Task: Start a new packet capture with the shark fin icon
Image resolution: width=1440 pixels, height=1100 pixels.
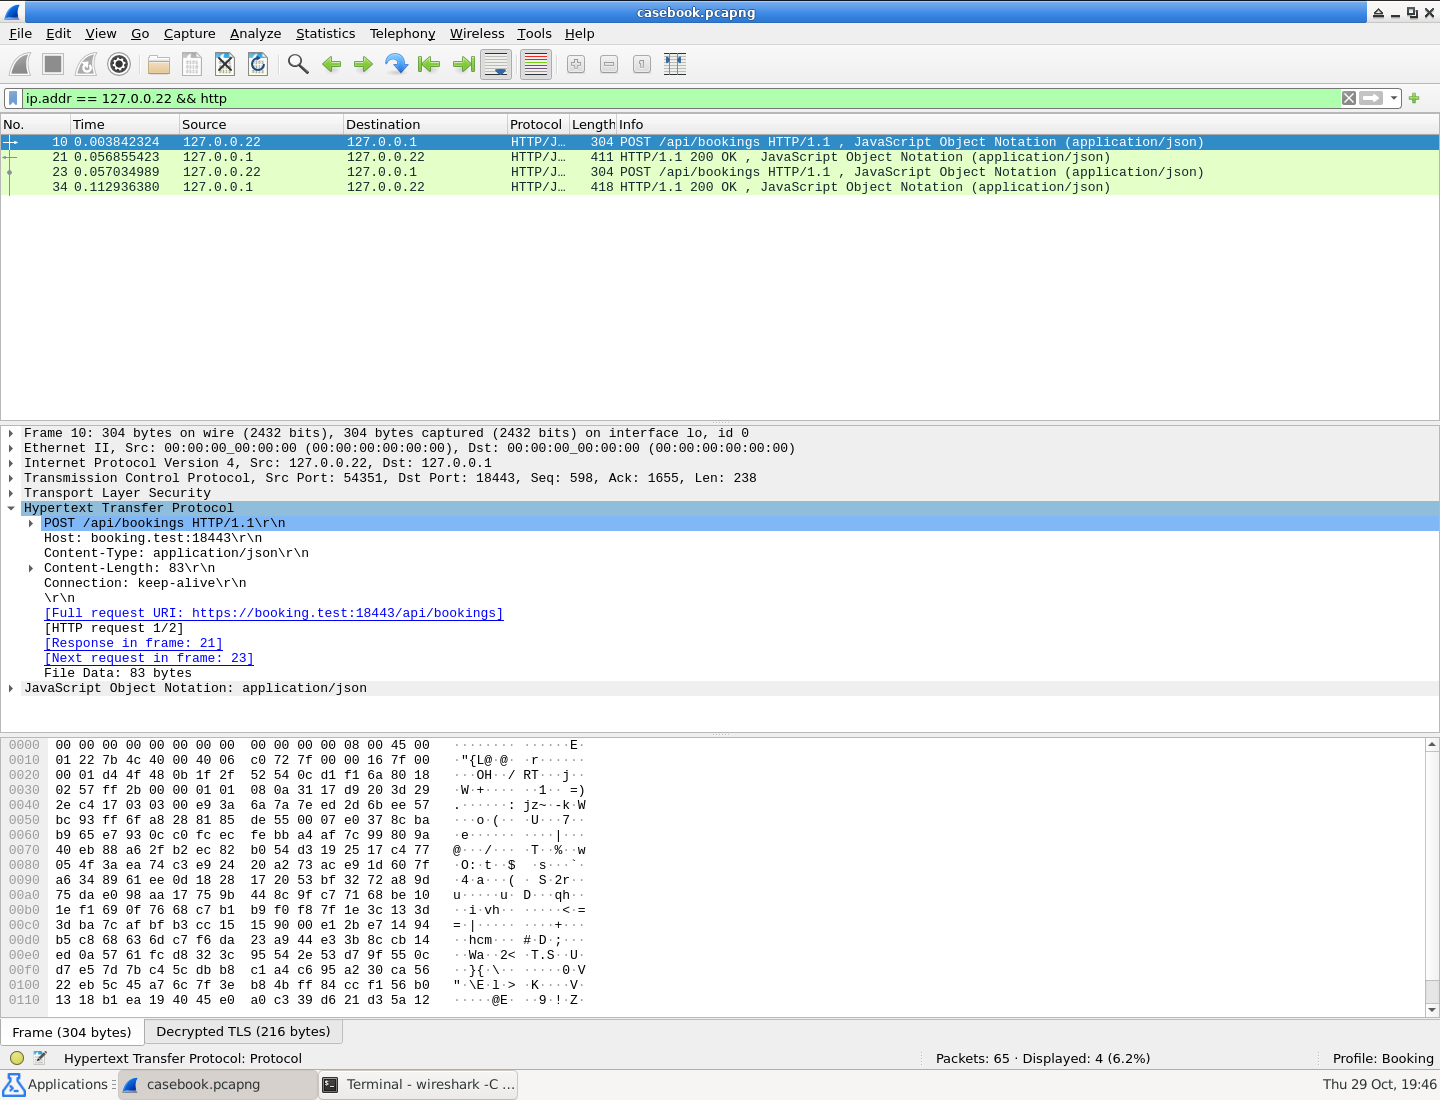Action: click(20, 65)
